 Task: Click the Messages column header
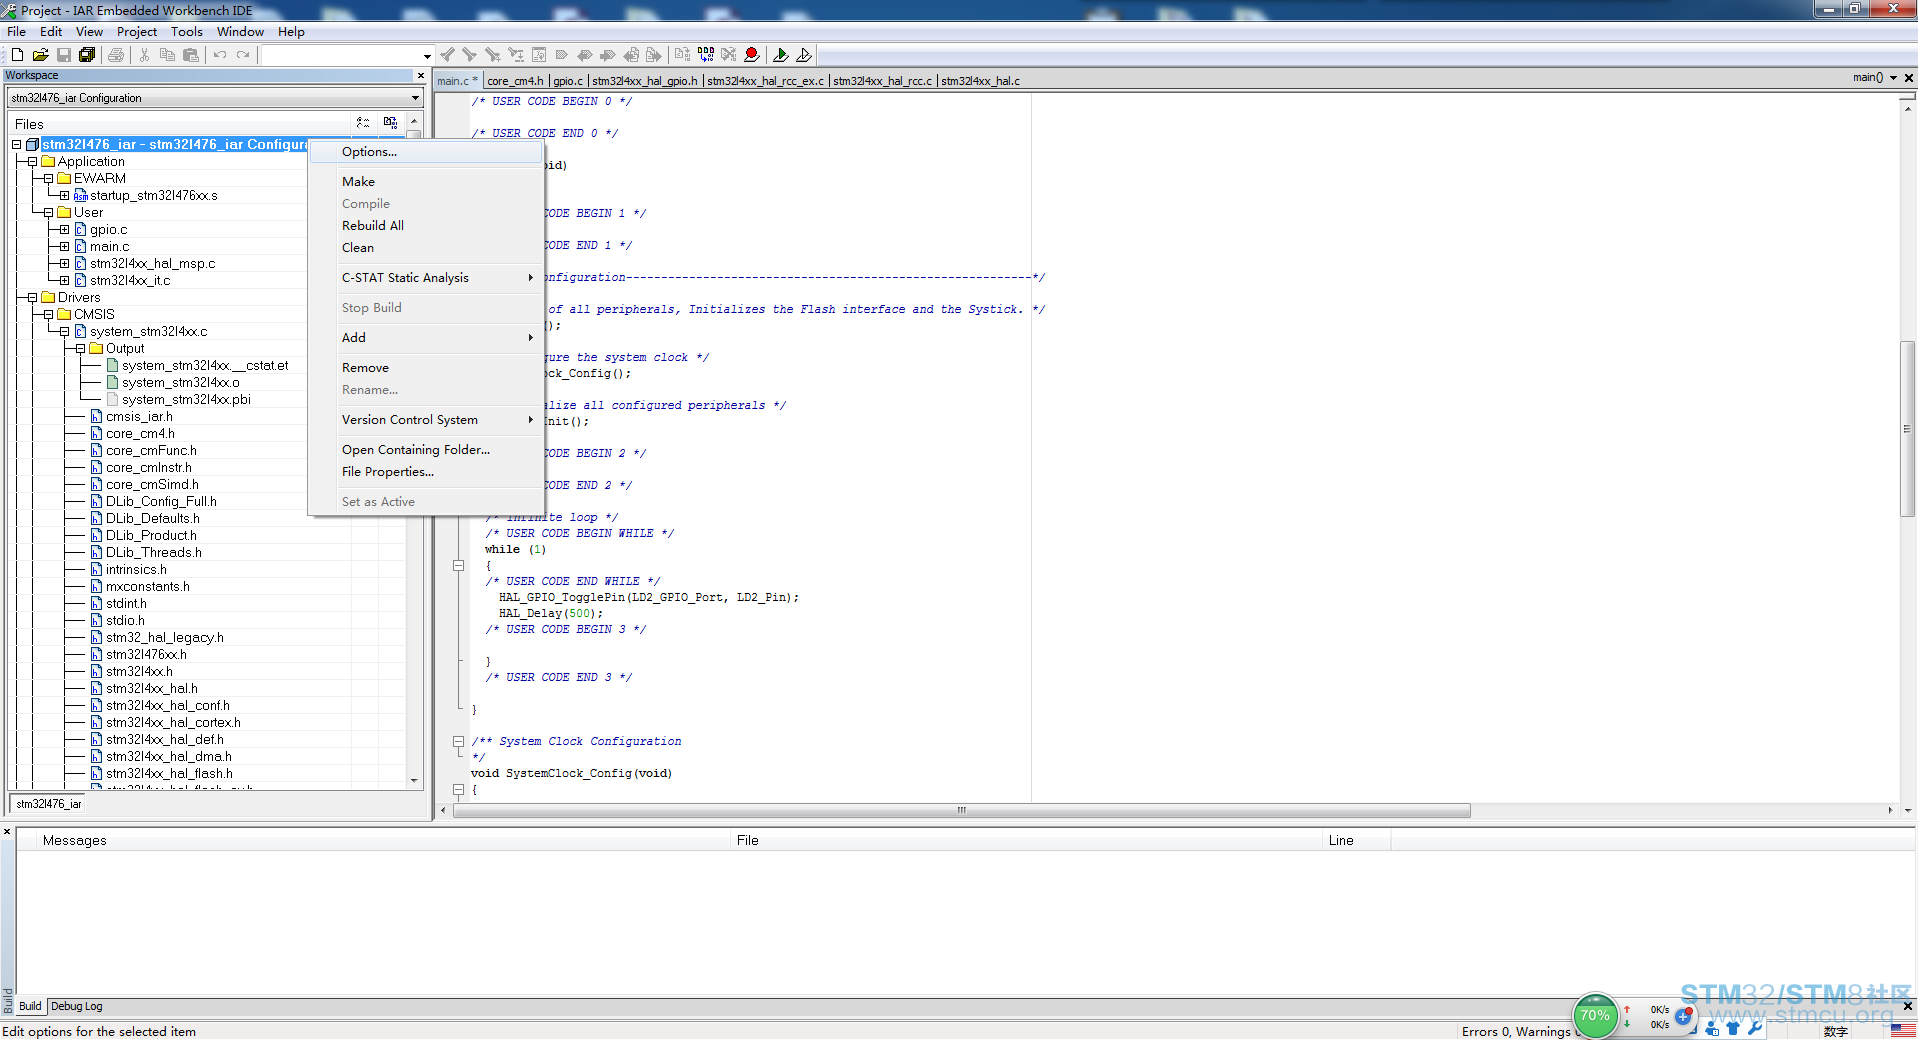385,841
